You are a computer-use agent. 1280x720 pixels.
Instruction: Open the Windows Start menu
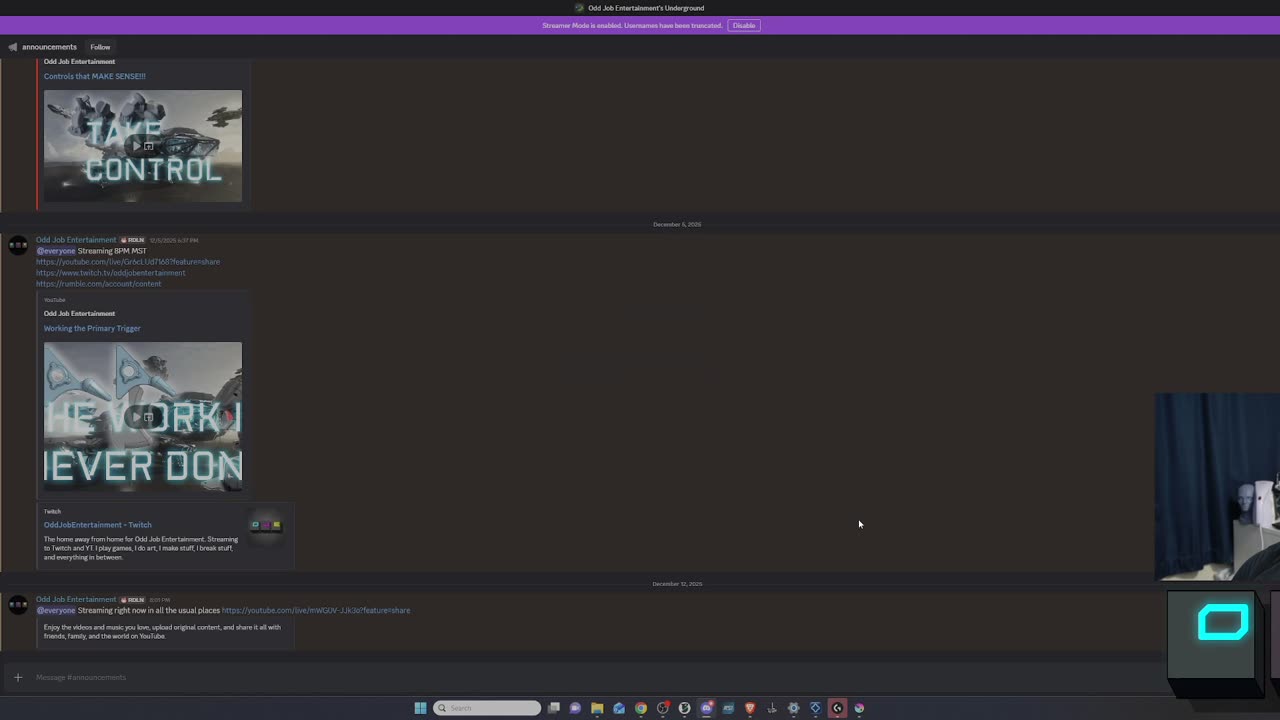(420, 708)
